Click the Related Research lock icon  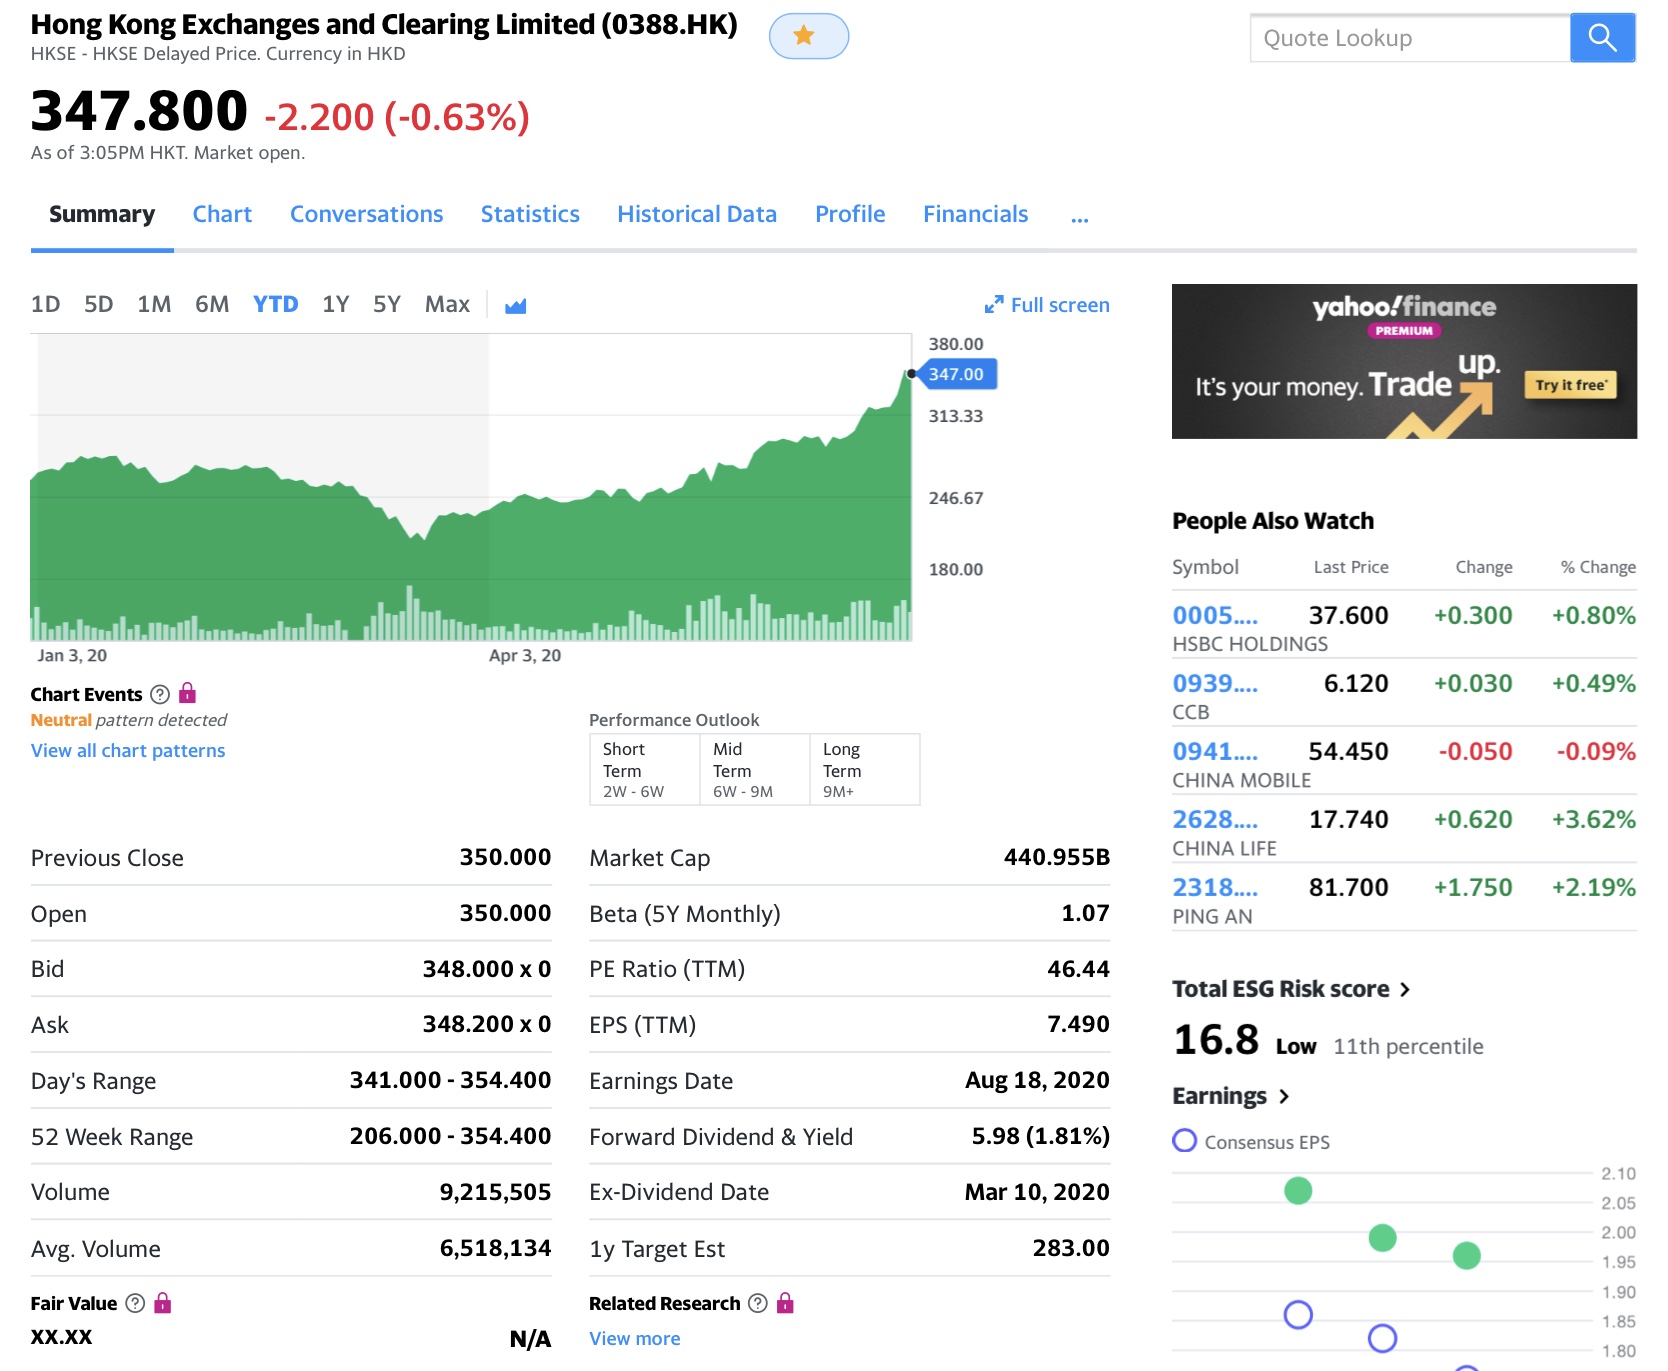coord(785,1302)
